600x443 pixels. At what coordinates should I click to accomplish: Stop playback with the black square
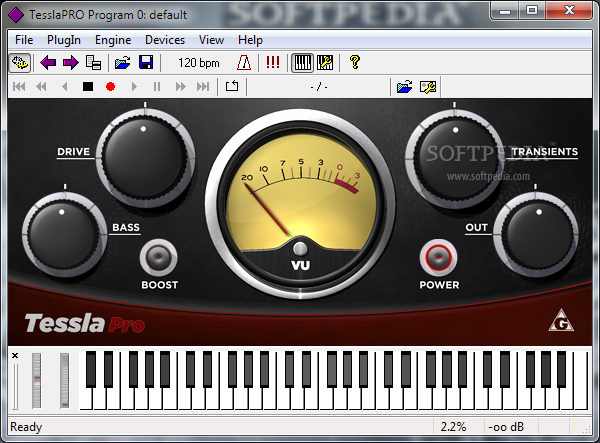coord(88,87)
